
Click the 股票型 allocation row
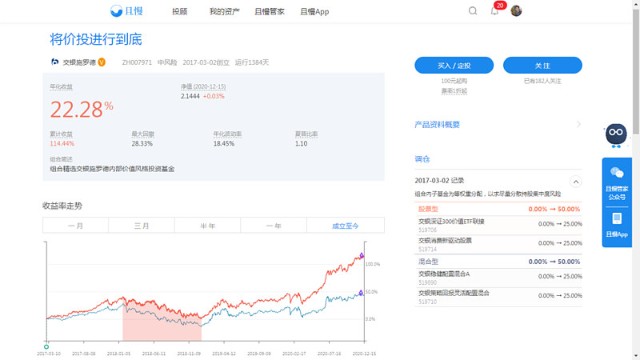498,209
